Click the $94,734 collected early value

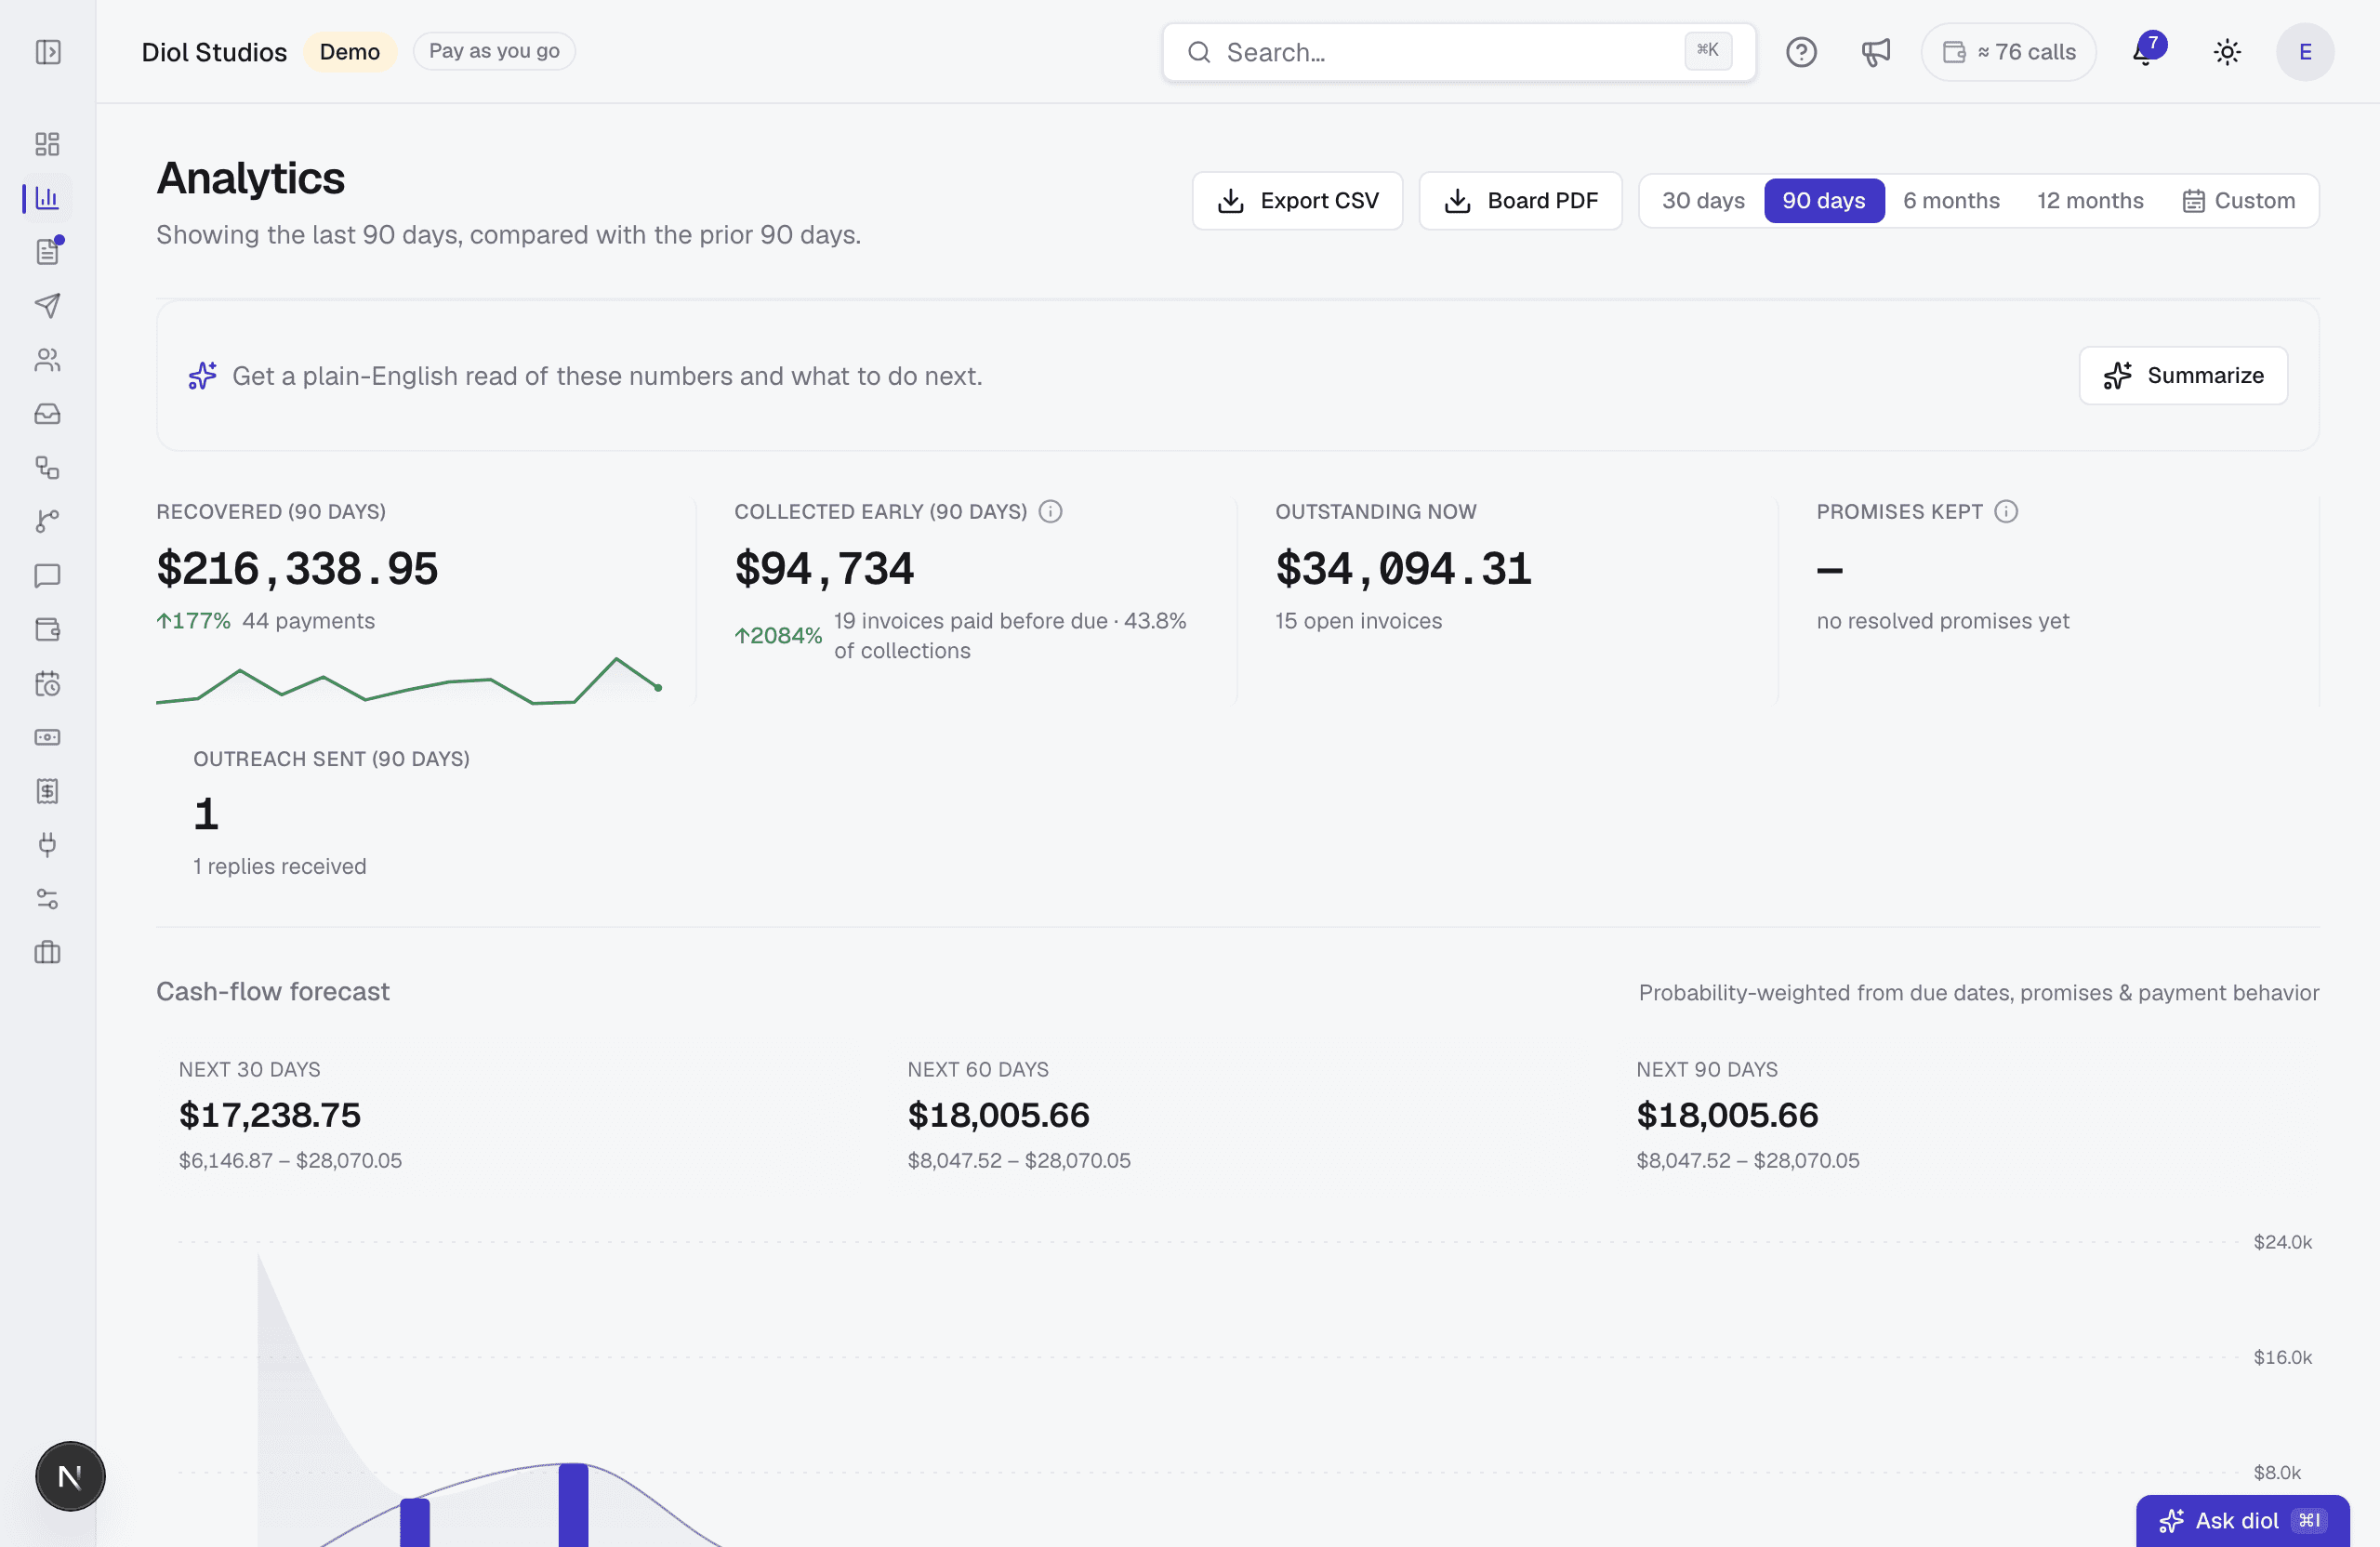coord(824,569)
